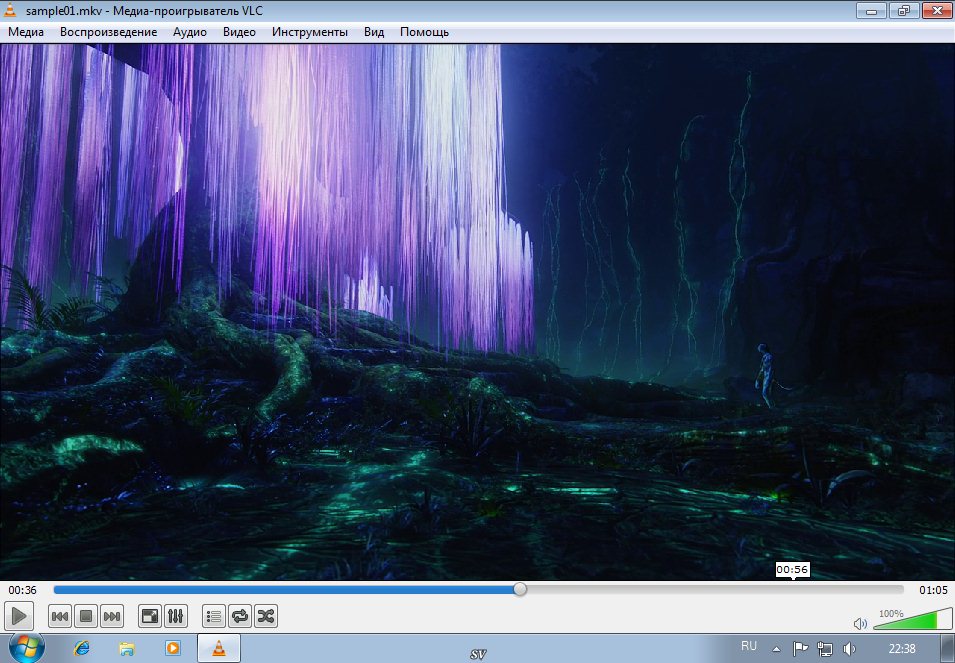Toggle shuffle random playback

(265, 616)
